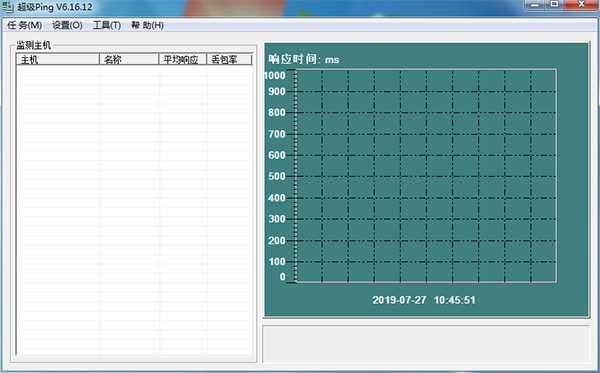Click the 10:45:51 time text
This screenshot has width=600, height=373.
pyautogui.click(x=455, y=300)
